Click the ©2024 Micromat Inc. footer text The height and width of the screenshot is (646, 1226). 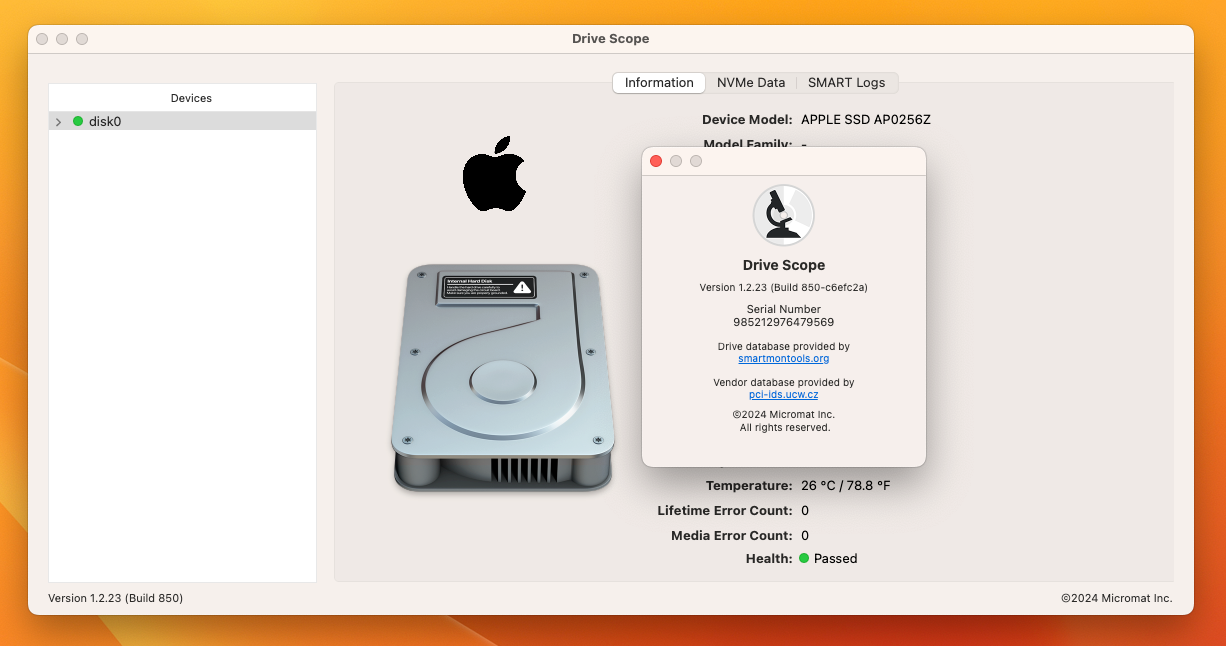[x=1116, y=598]
